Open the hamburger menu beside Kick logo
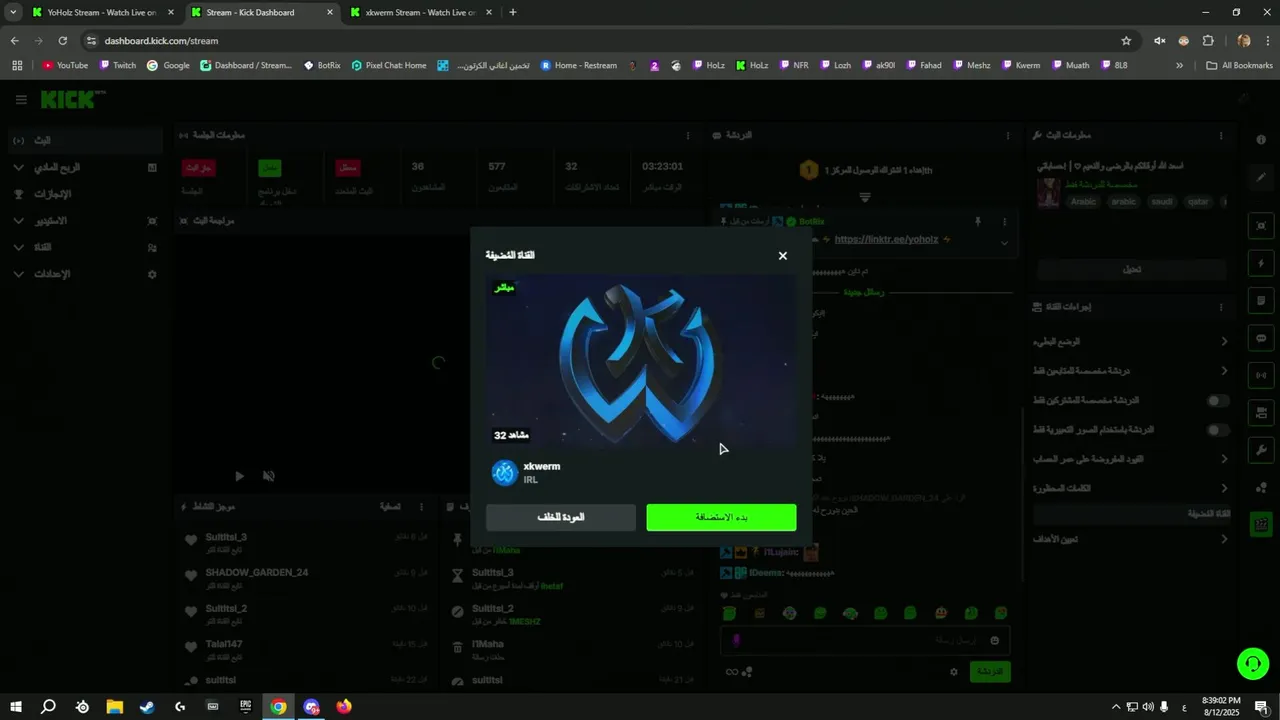 pos(21,100)
